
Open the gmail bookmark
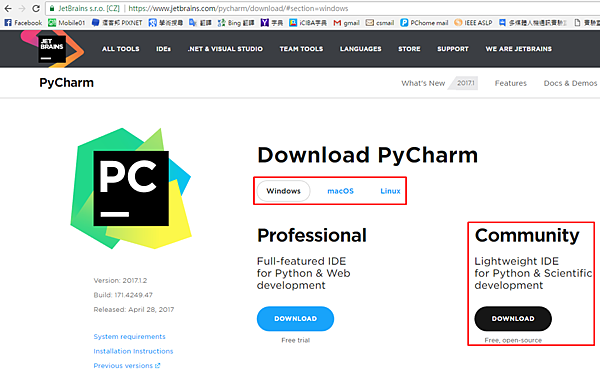coord(347,23)
